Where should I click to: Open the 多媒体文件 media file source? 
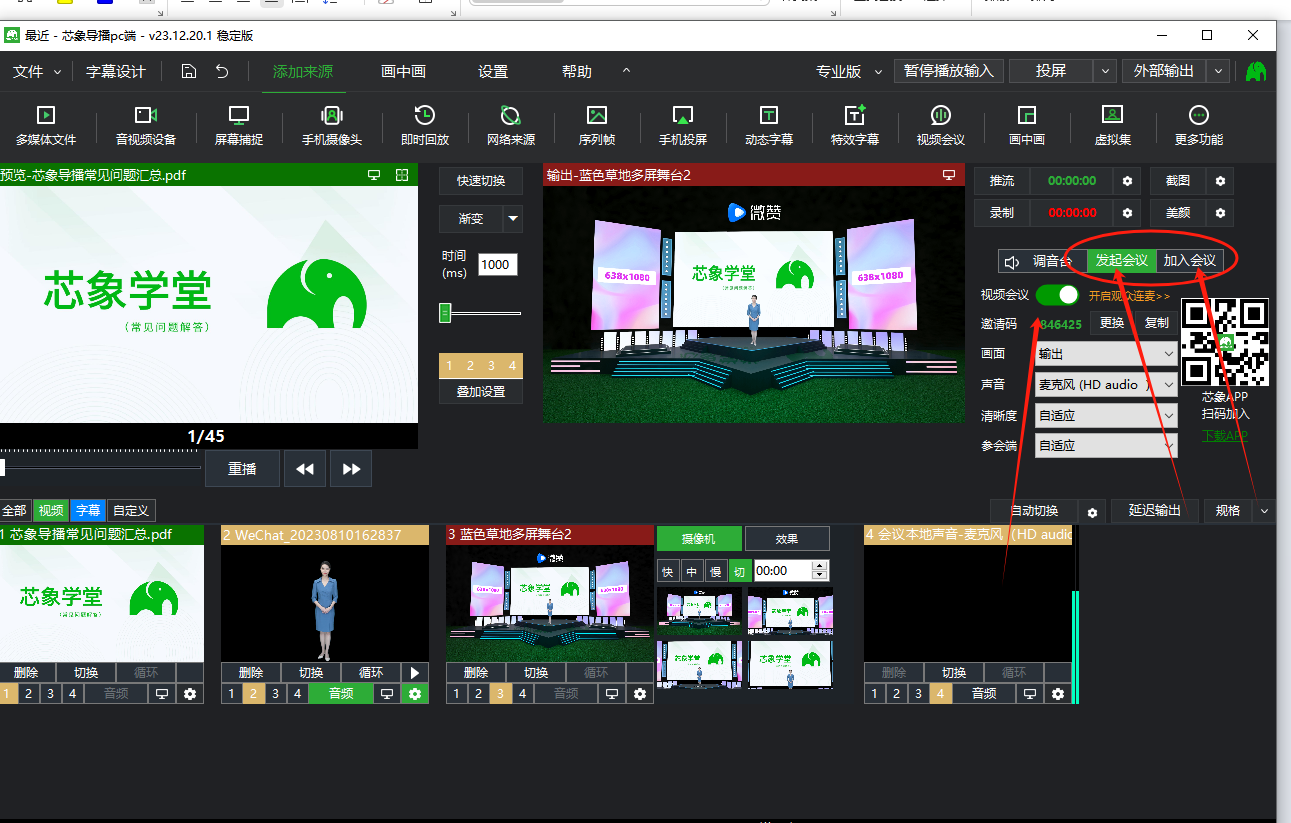[x=46, y=125]
